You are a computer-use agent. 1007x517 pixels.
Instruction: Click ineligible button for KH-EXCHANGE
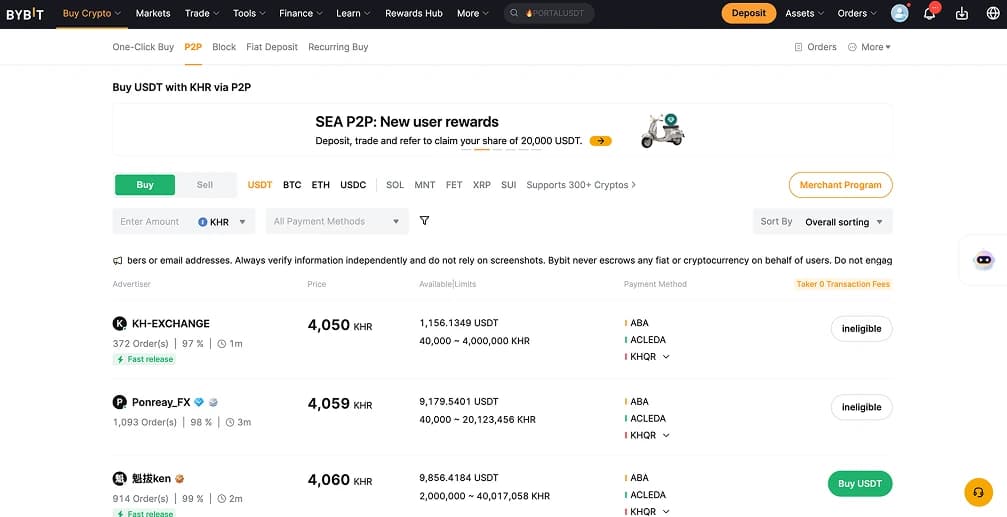[x=862, y=329]
